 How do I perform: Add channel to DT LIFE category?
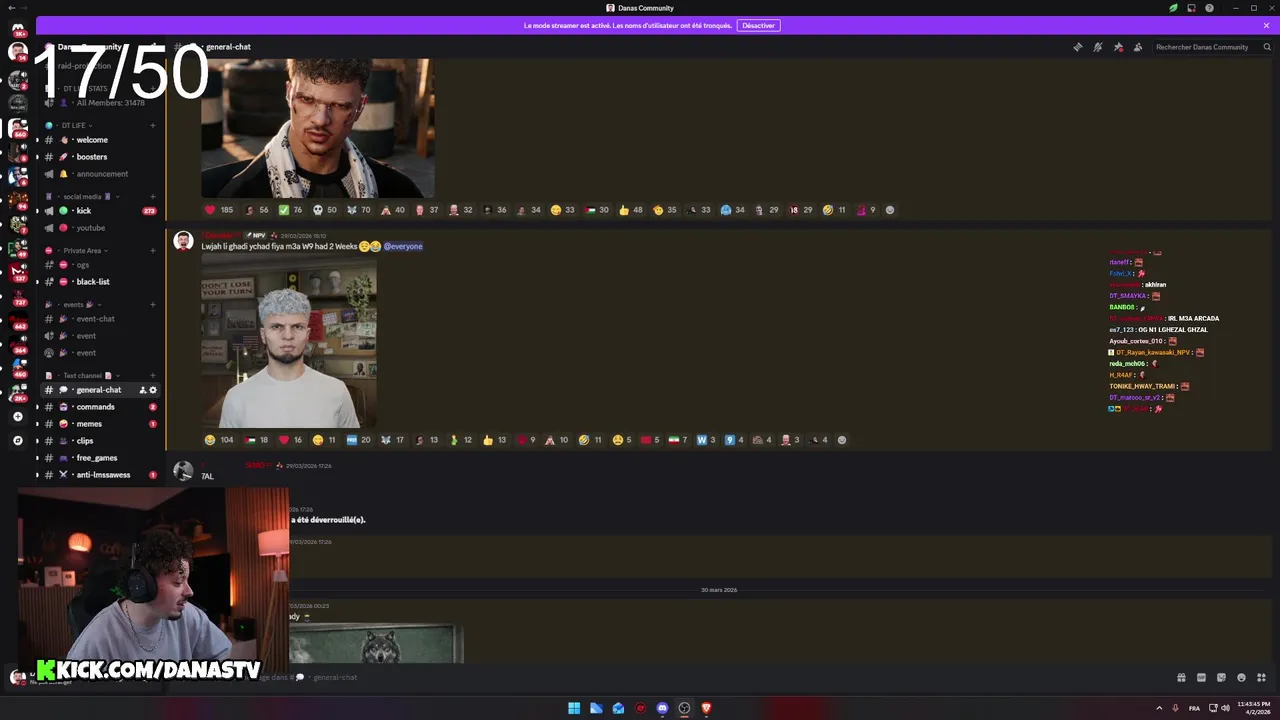[153, 126]
